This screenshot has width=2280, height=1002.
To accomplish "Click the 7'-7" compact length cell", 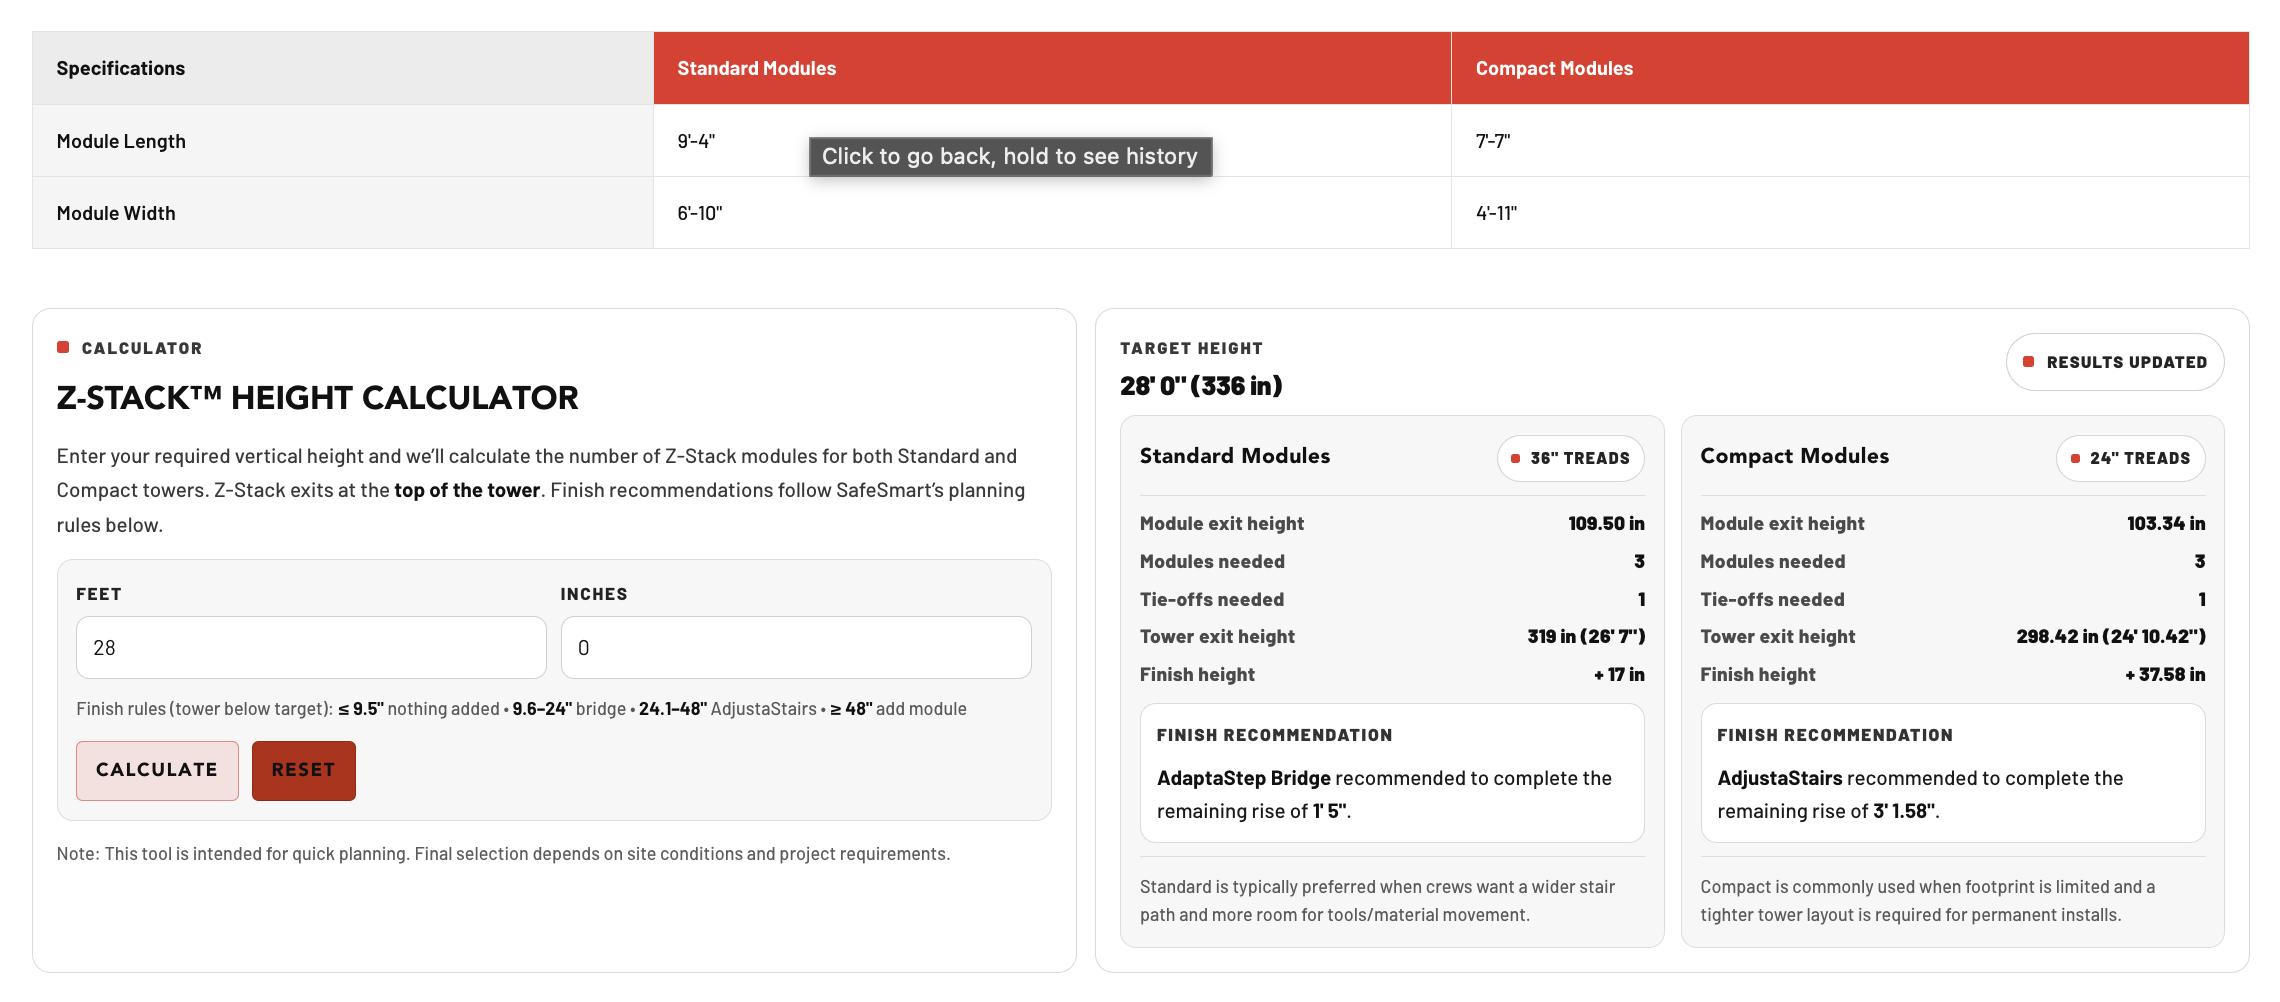I will [x=1850, y=141].
